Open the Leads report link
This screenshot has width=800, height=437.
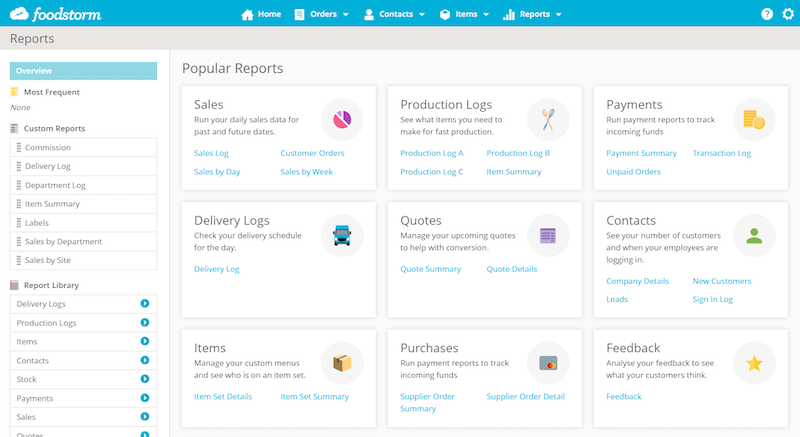617,299
